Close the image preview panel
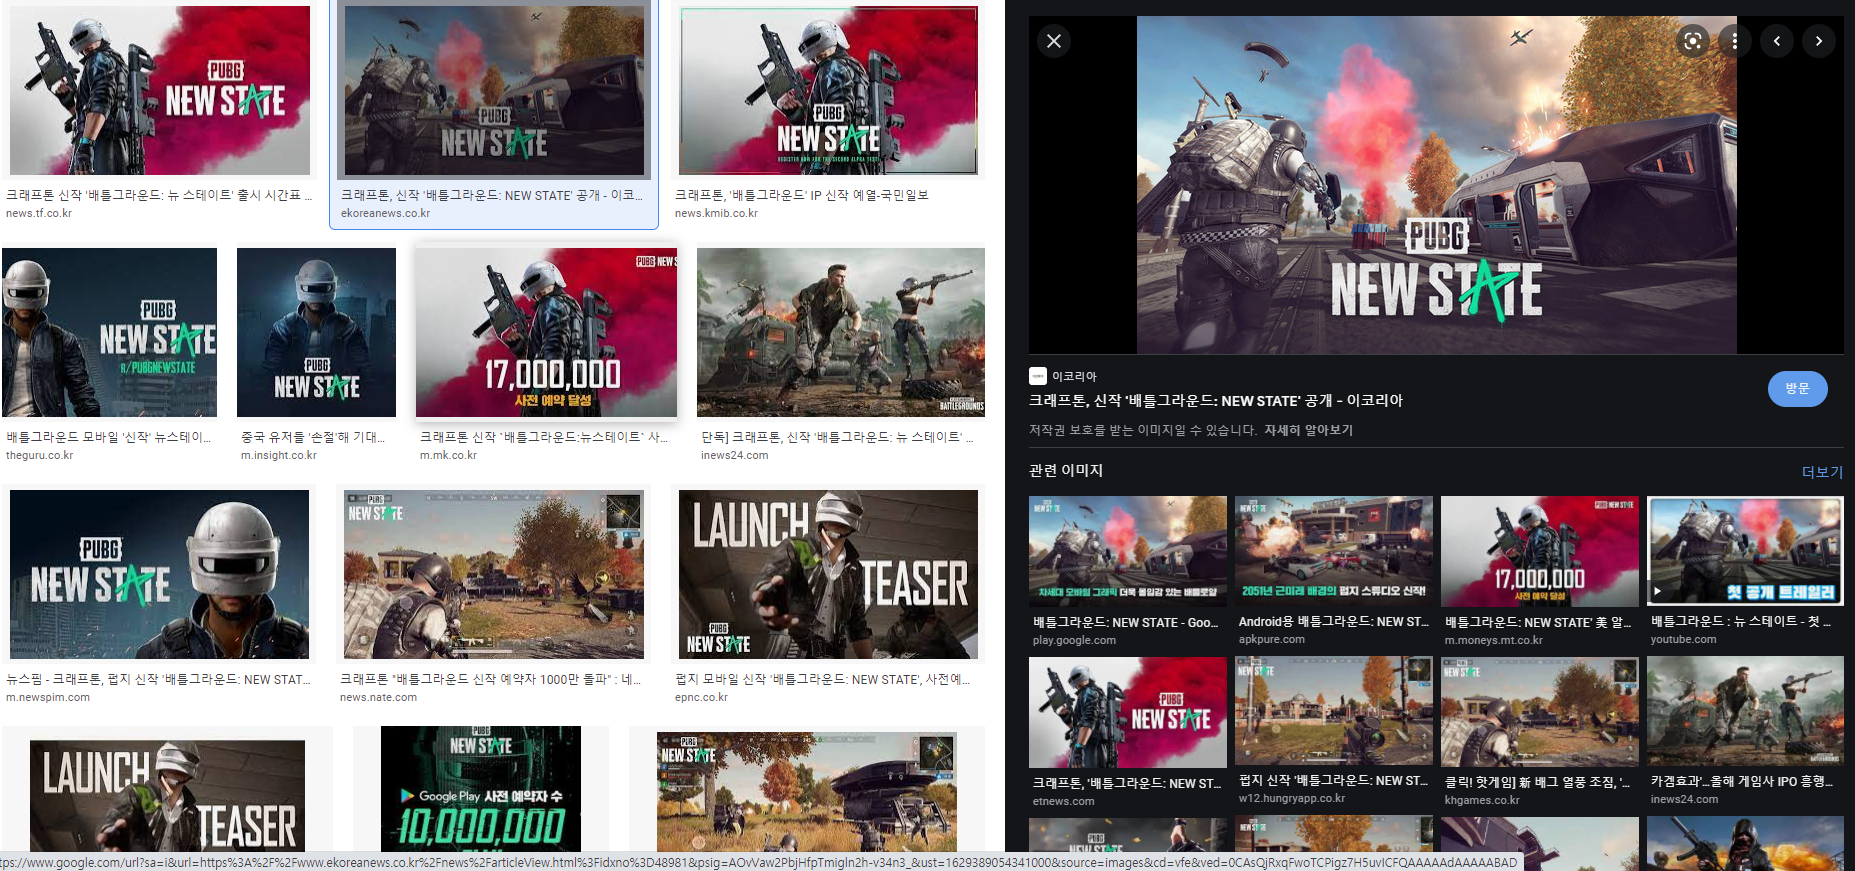The height and width of the screenshot is (871, 1855). (1053, 41)
